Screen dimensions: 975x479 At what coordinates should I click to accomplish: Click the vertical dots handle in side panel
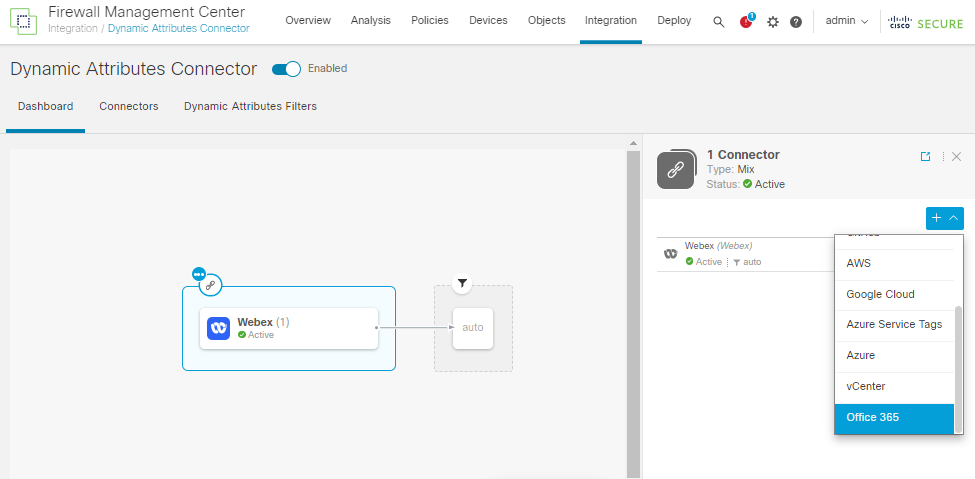pos(943,157)
